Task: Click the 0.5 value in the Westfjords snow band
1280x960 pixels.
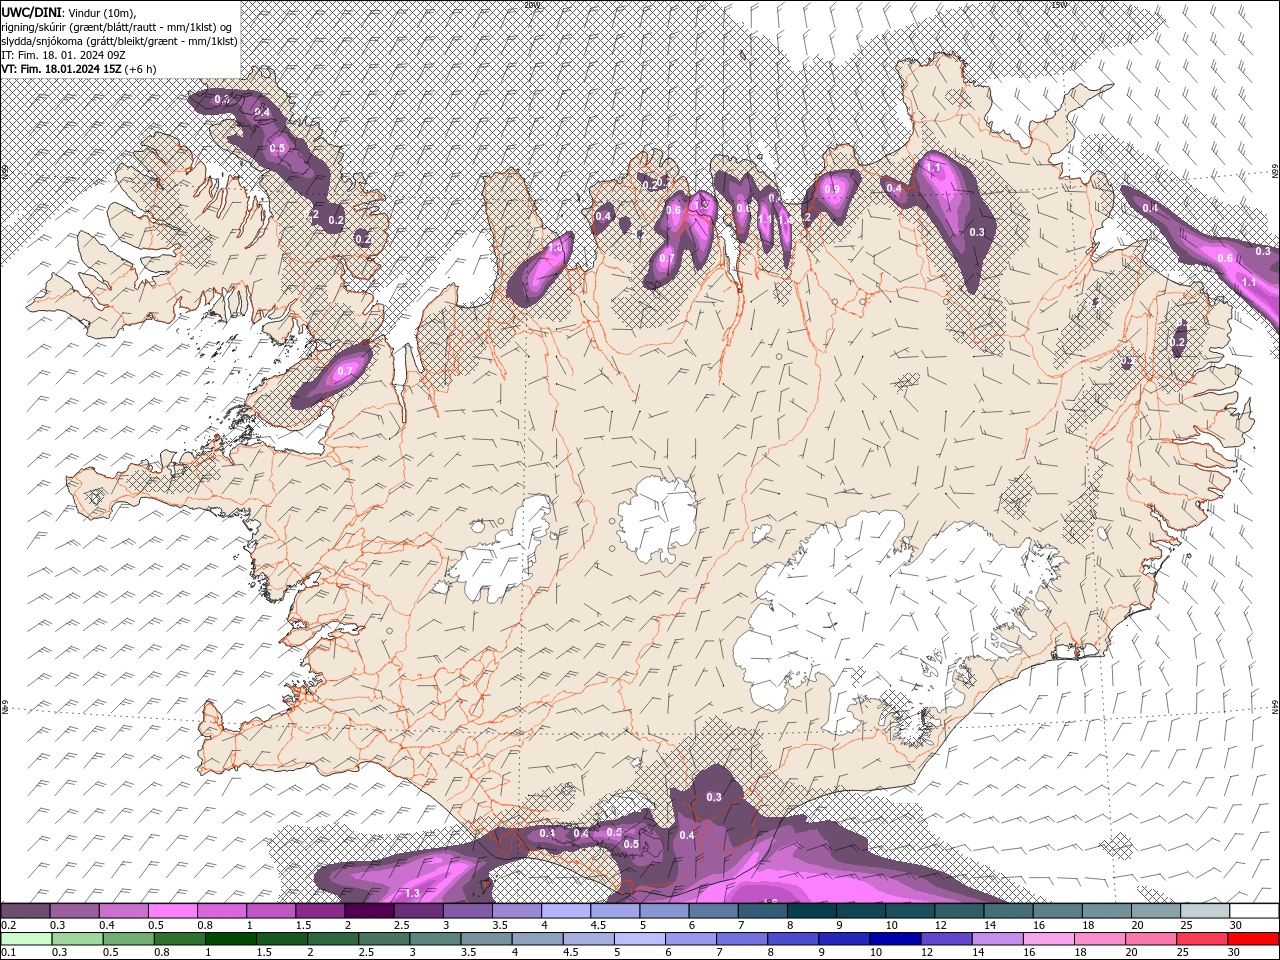Action: [x=278, y=148]
